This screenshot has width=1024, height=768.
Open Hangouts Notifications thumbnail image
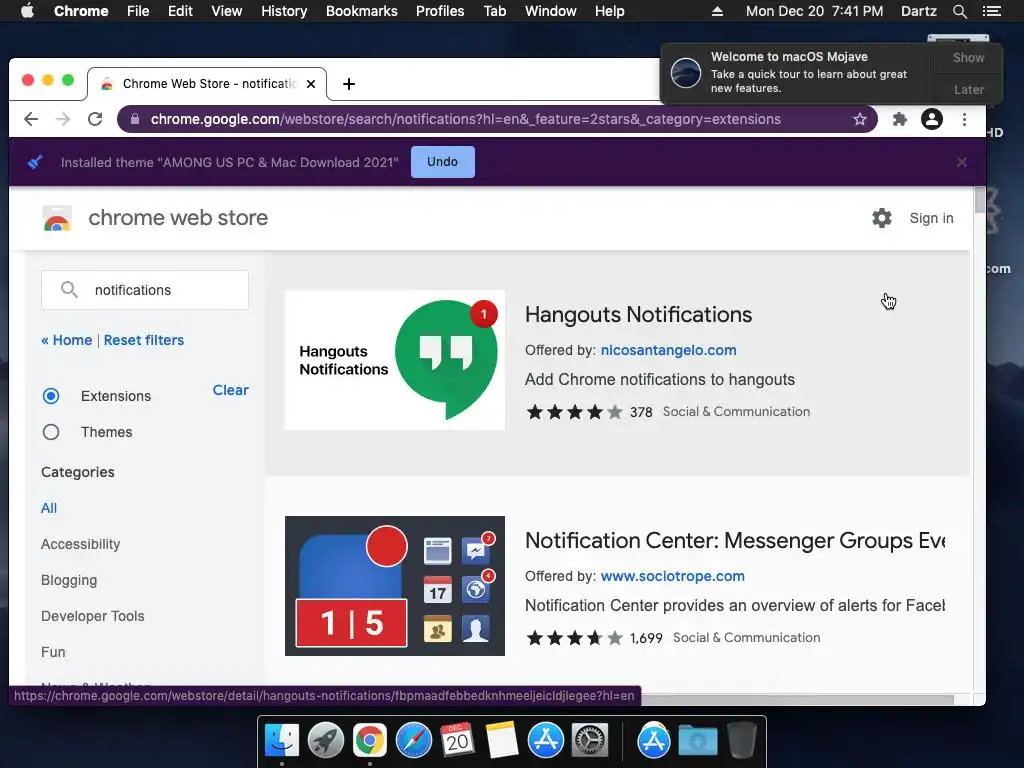tap(394, 360)
